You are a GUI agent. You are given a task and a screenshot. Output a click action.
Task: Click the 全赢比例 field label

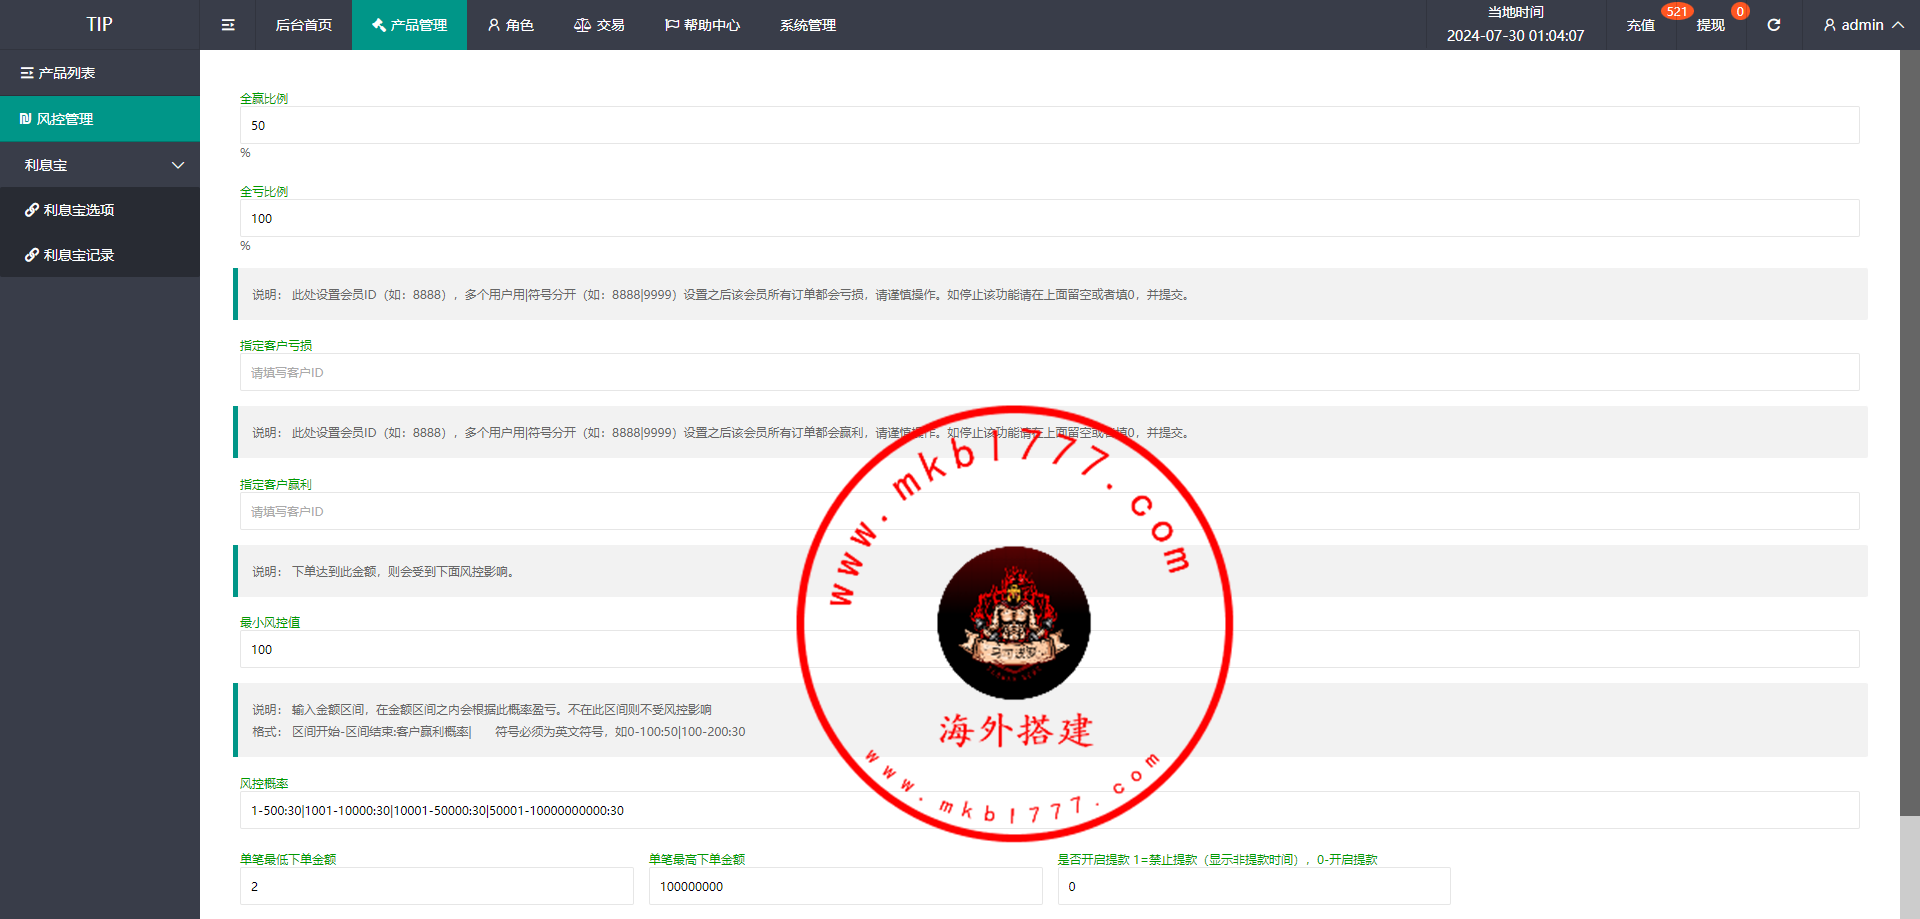click(264, 98)
